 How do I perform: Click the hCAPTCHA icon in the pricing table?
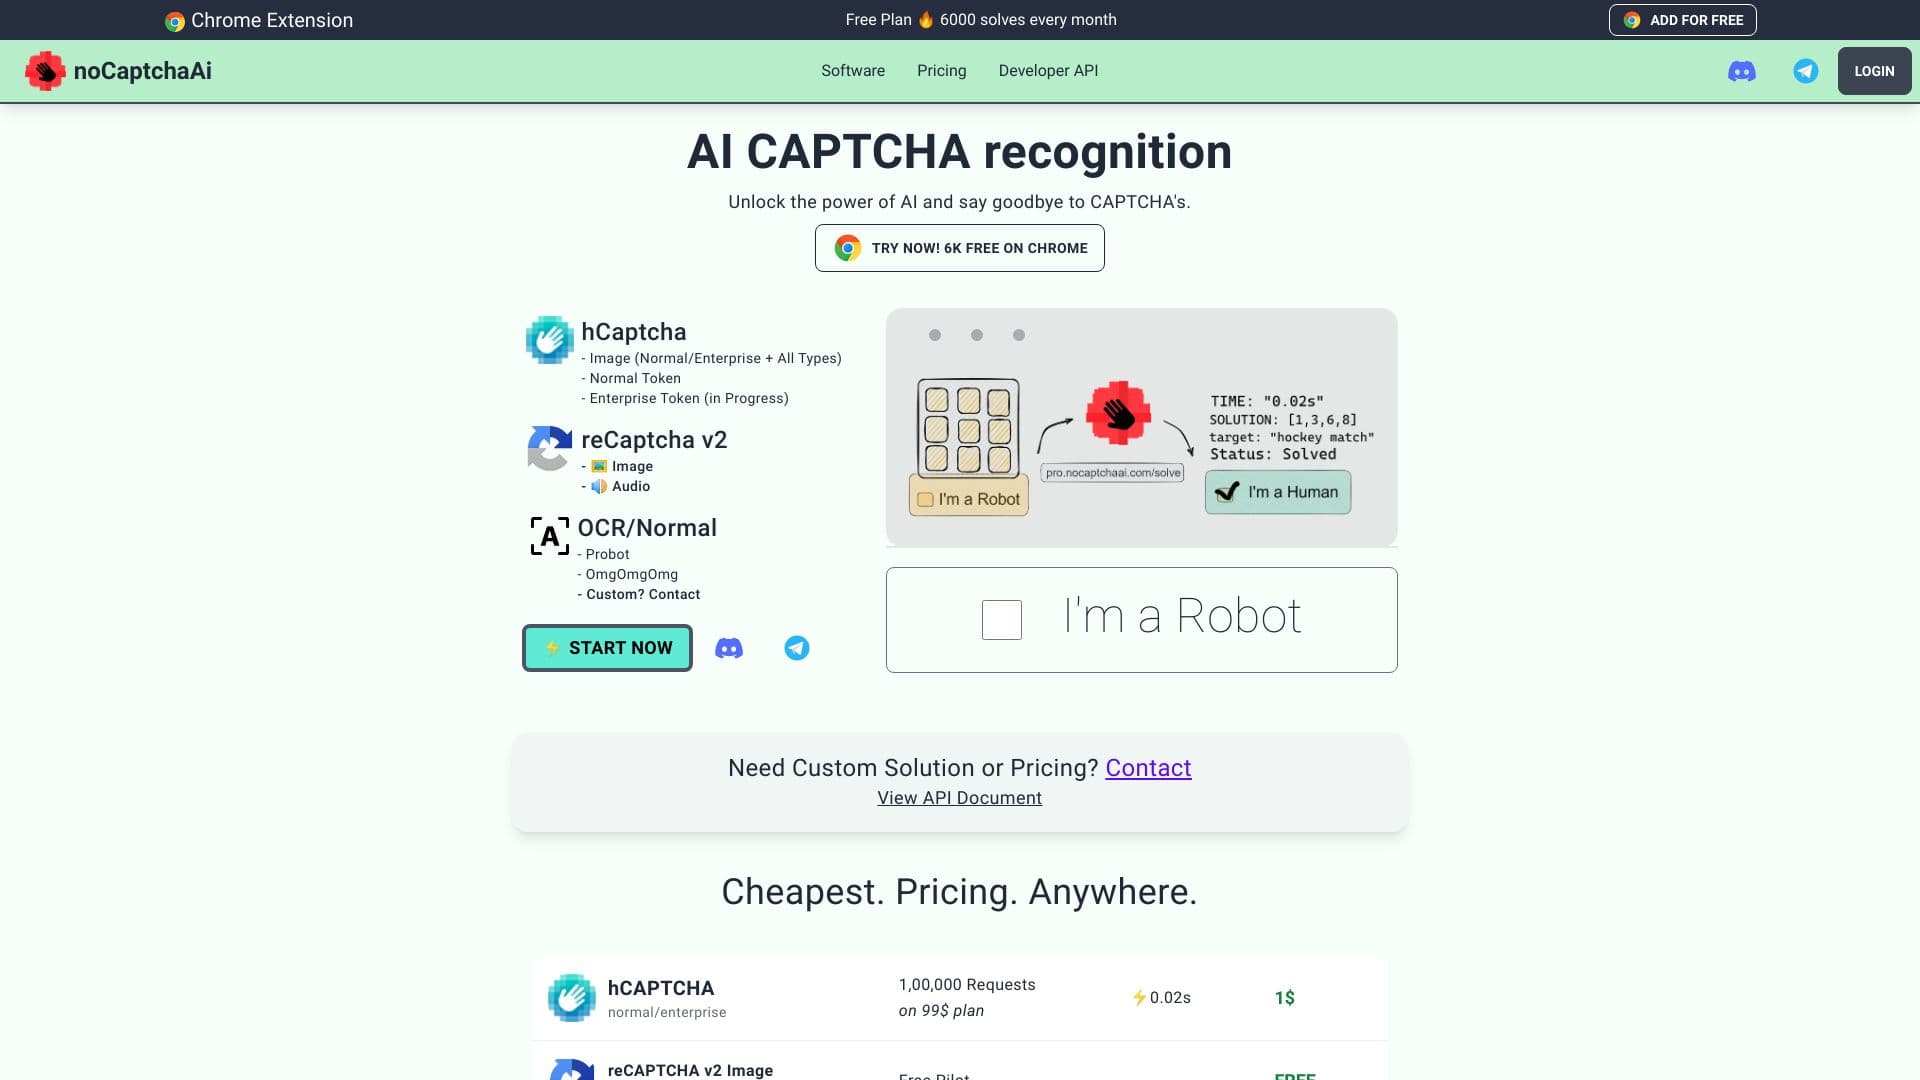click(571, 997)
